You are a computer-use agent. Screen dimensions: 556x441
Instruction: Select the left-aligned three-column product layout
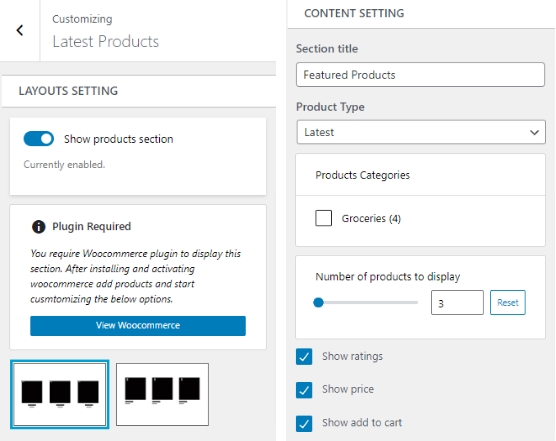[x=162, y=394]
